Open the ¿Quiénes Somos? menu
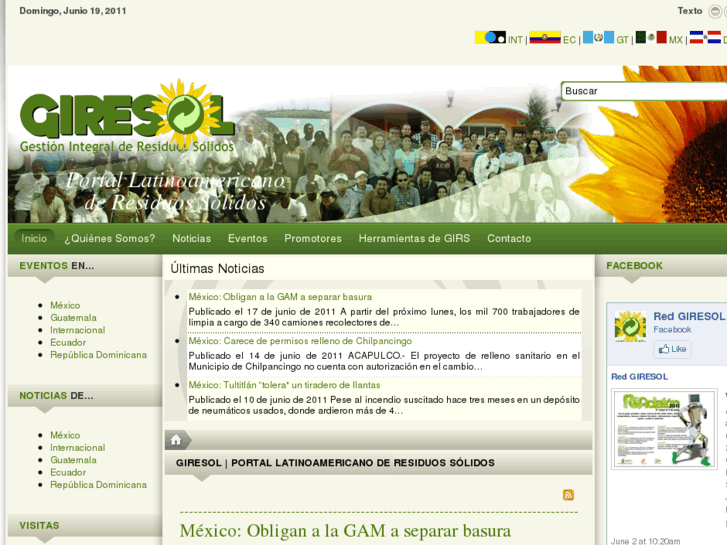The height and width of the screenshot is (545, 727). click(110, 238)
